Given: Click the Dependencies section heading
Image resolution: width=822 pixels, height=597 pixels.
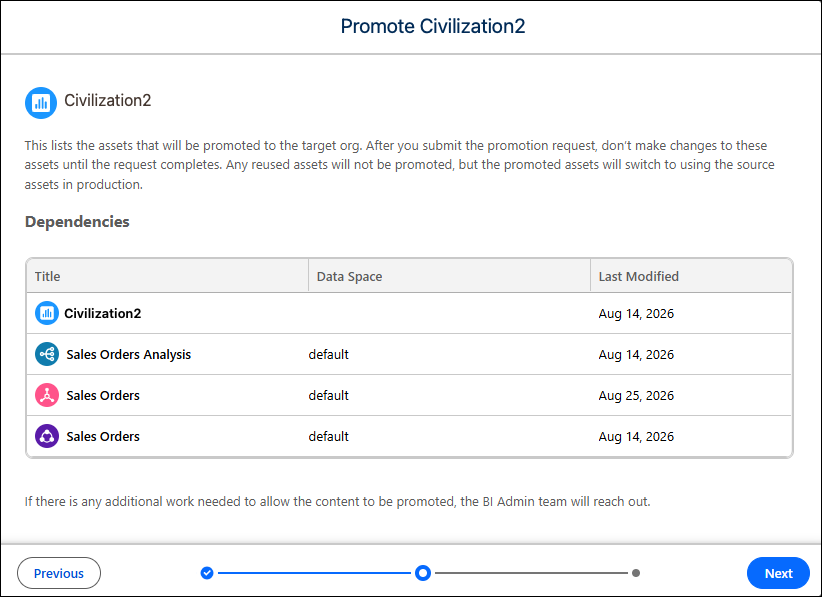Looking at the screenshot, I should [x=77, y=222].
